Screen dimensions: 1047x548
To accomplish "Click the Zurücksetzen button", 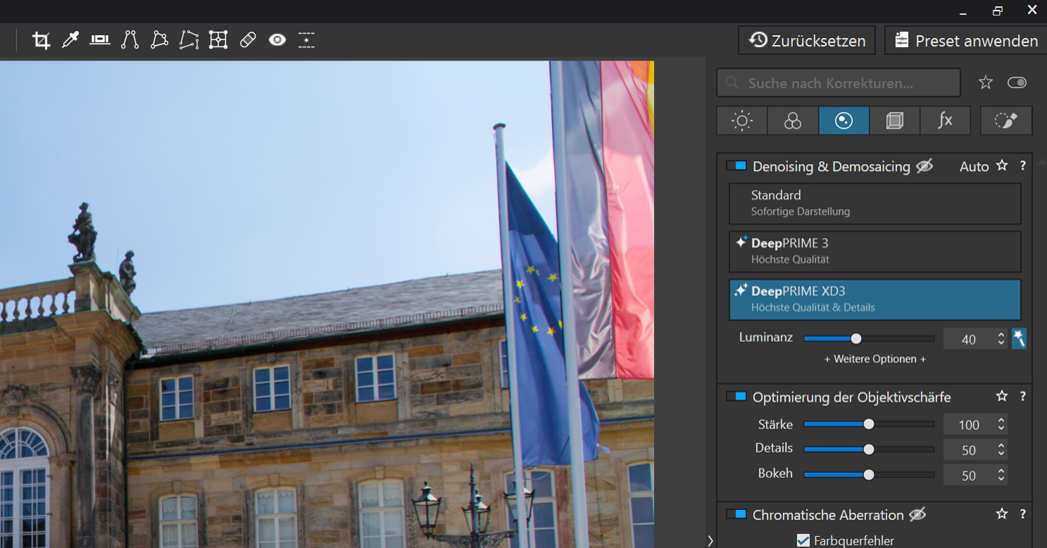I will click(x=807, y=40).
